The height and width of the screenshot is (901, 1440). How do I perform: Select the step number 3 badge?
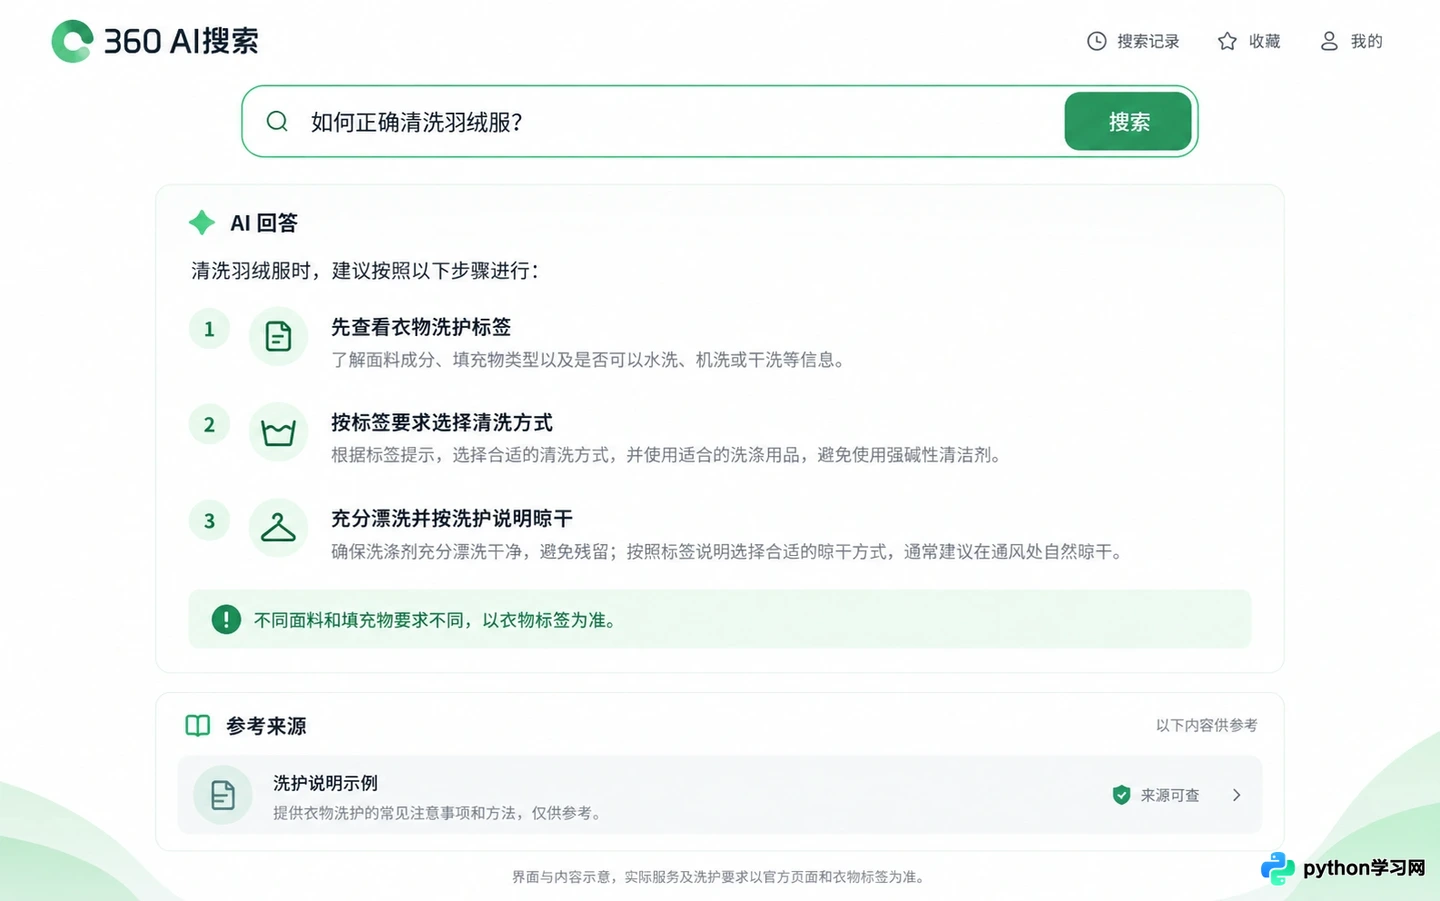pyautogui.click(x=209, y=521)
